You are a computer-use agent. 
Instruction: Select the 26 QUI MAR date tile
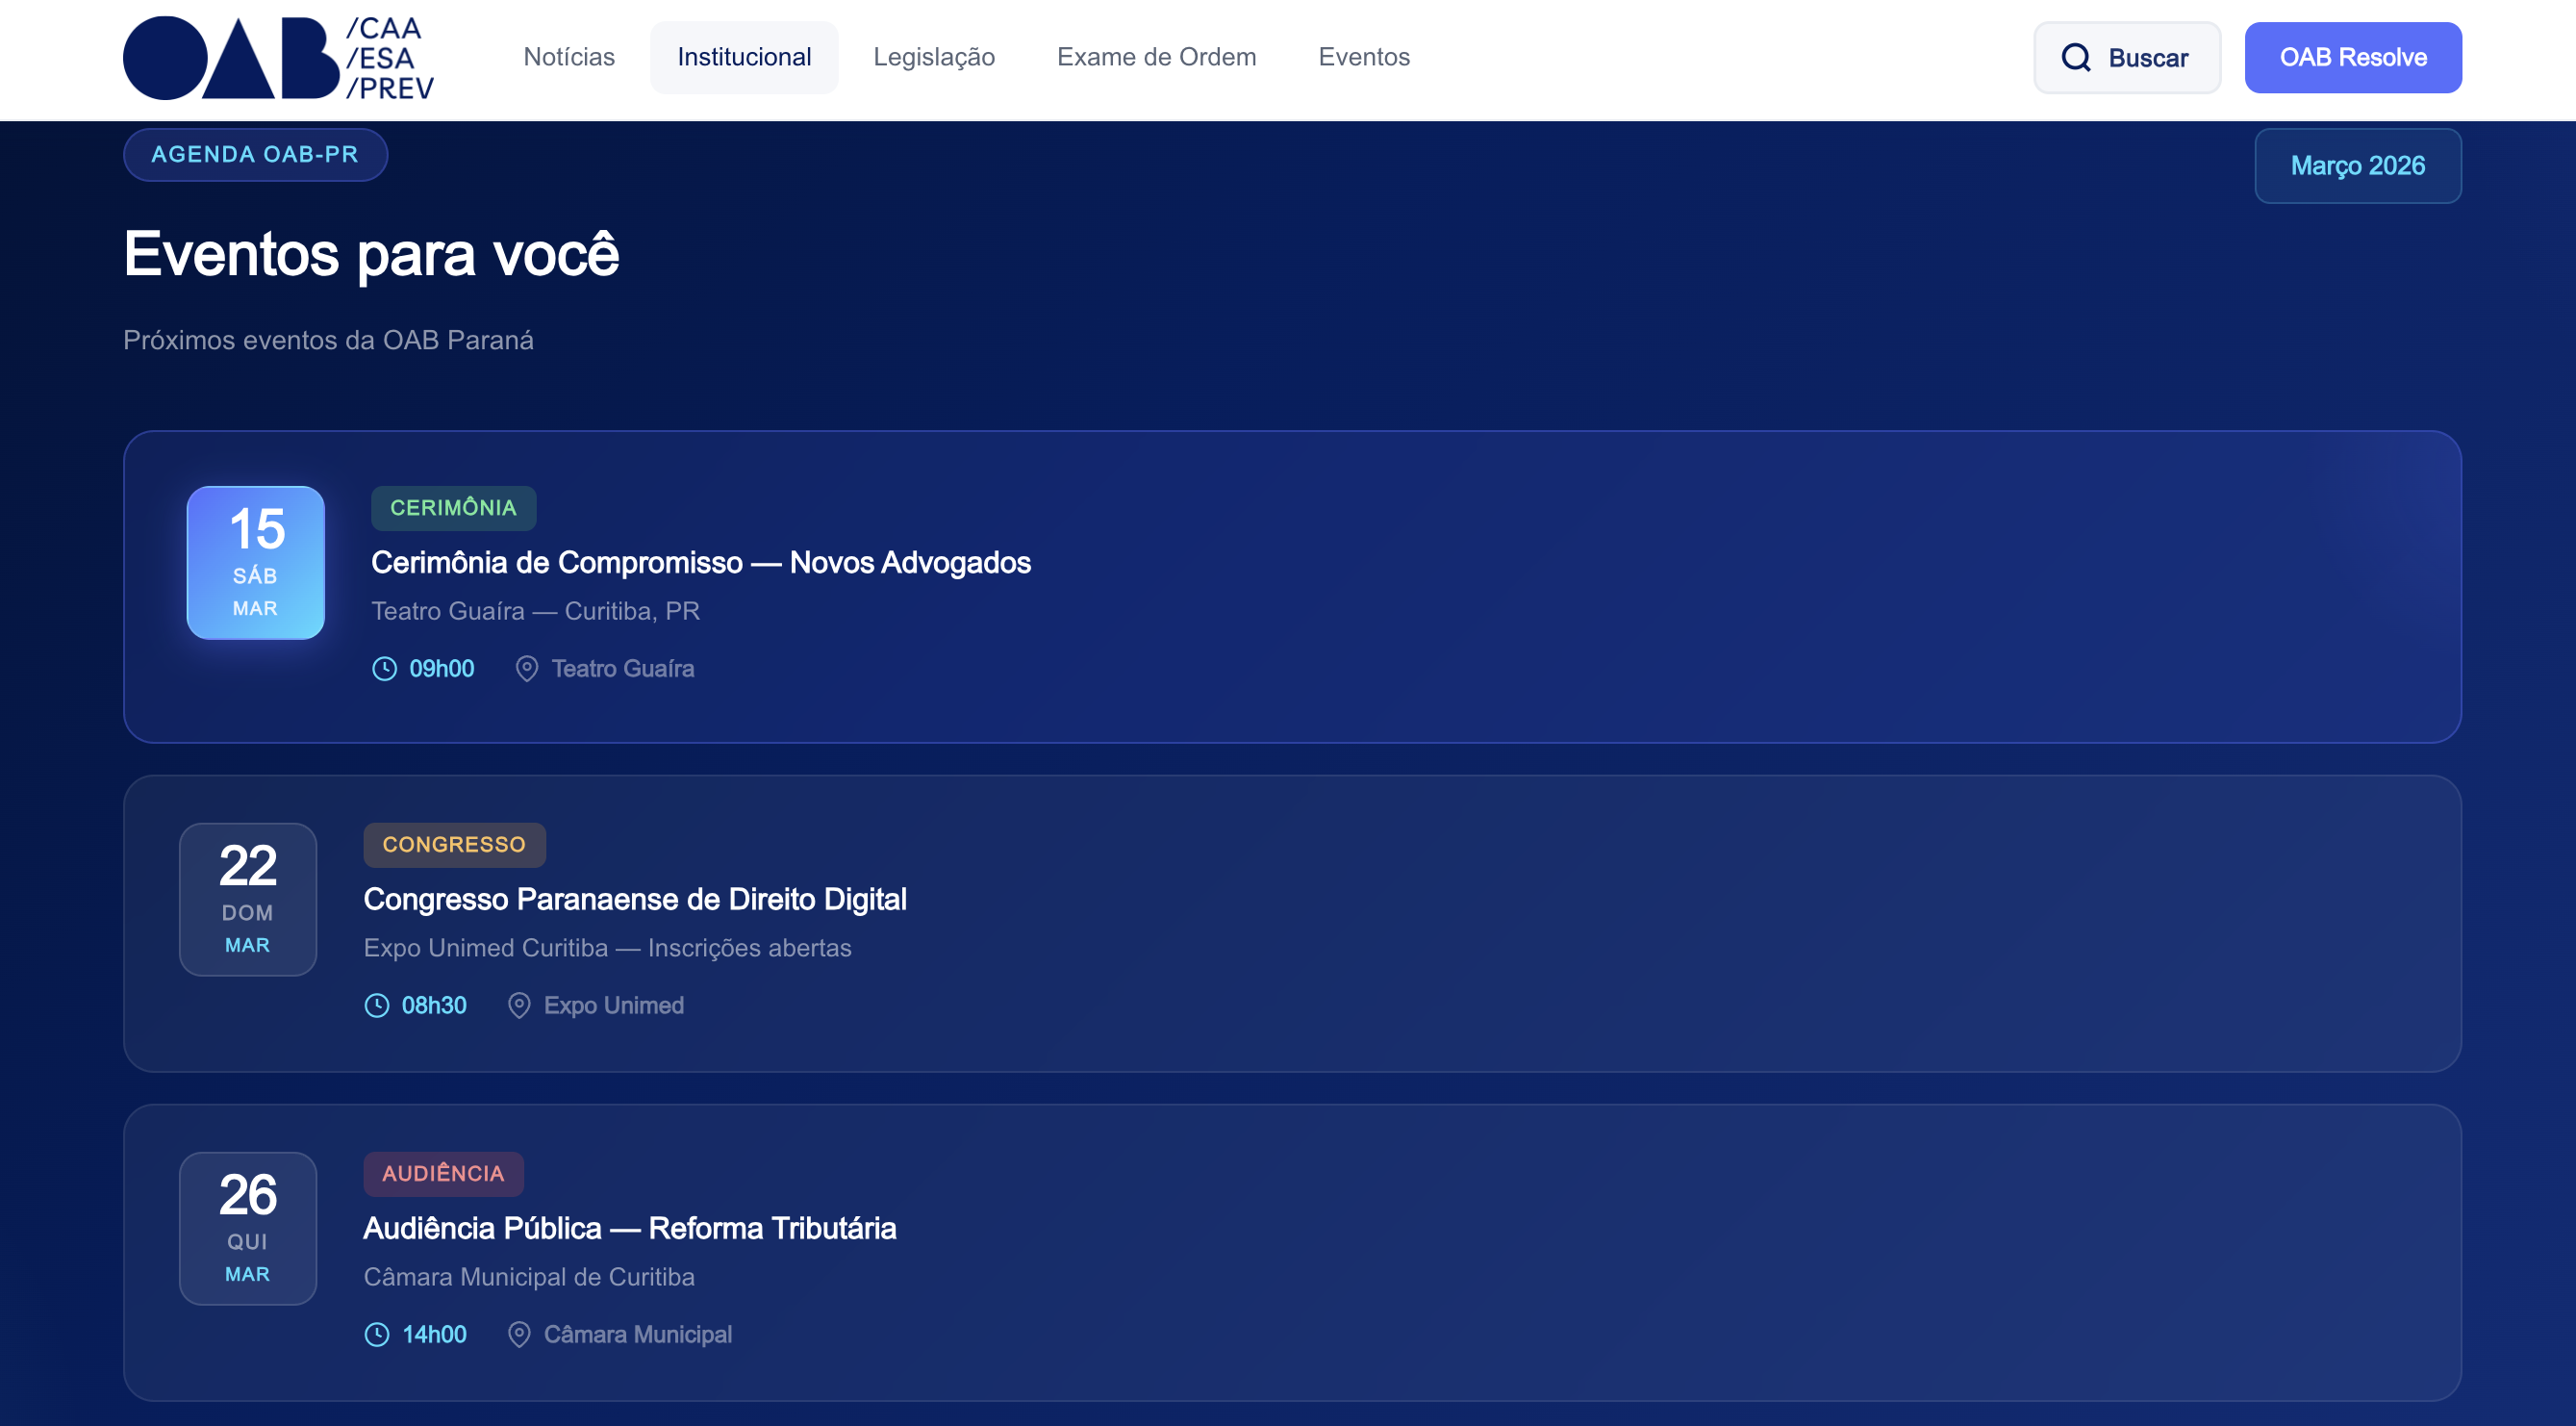248,1229
